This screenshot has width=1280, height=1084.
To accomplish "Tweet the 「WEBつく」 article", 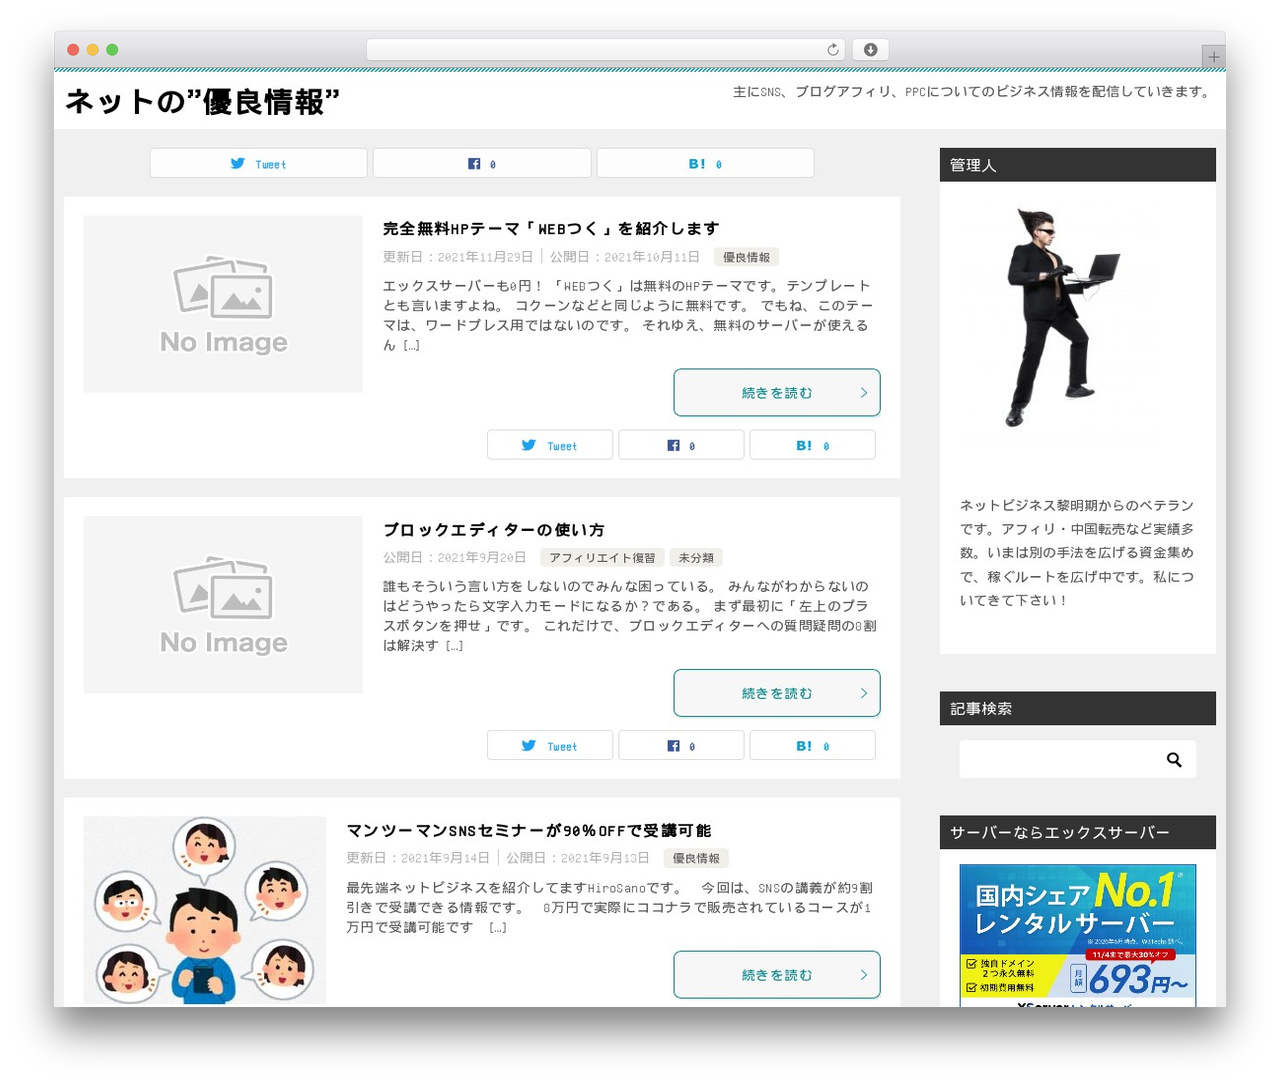I will tap(550, 445).
